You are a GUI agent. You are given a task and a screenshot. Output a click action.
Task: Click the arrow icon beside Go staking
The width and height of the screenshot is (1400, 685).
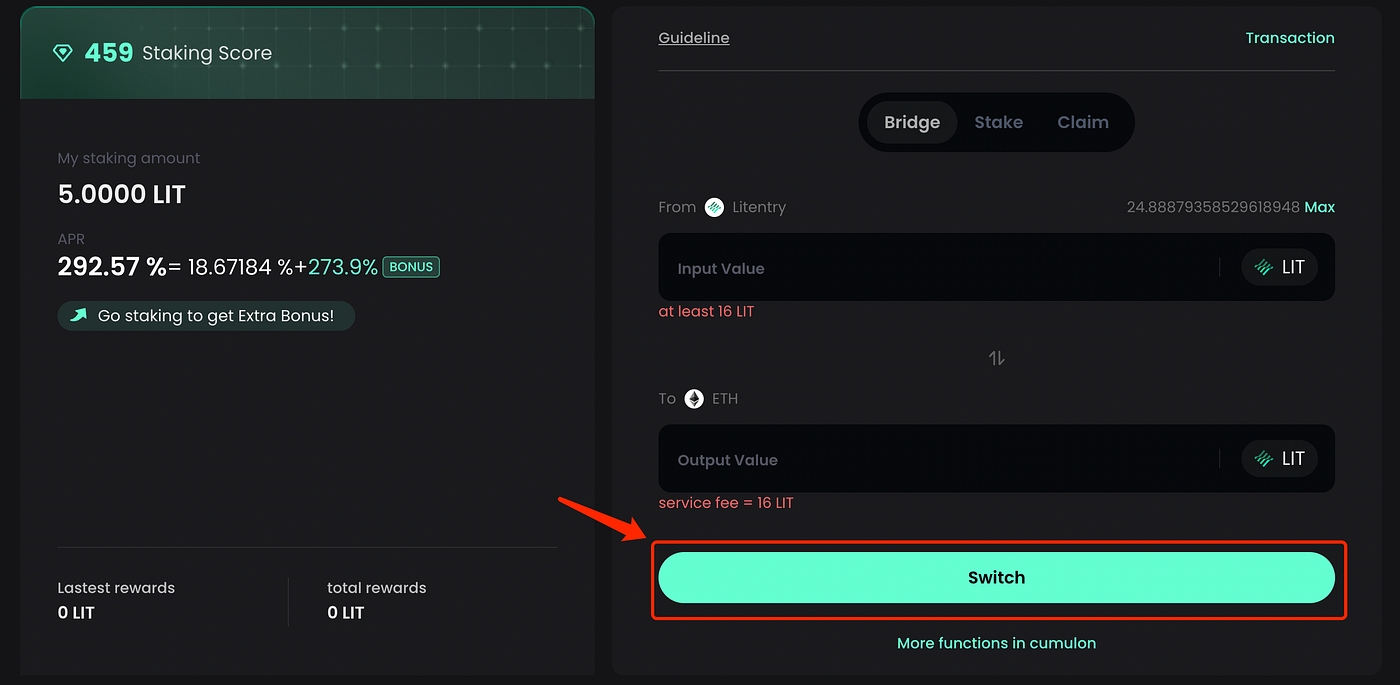[79, 316]
